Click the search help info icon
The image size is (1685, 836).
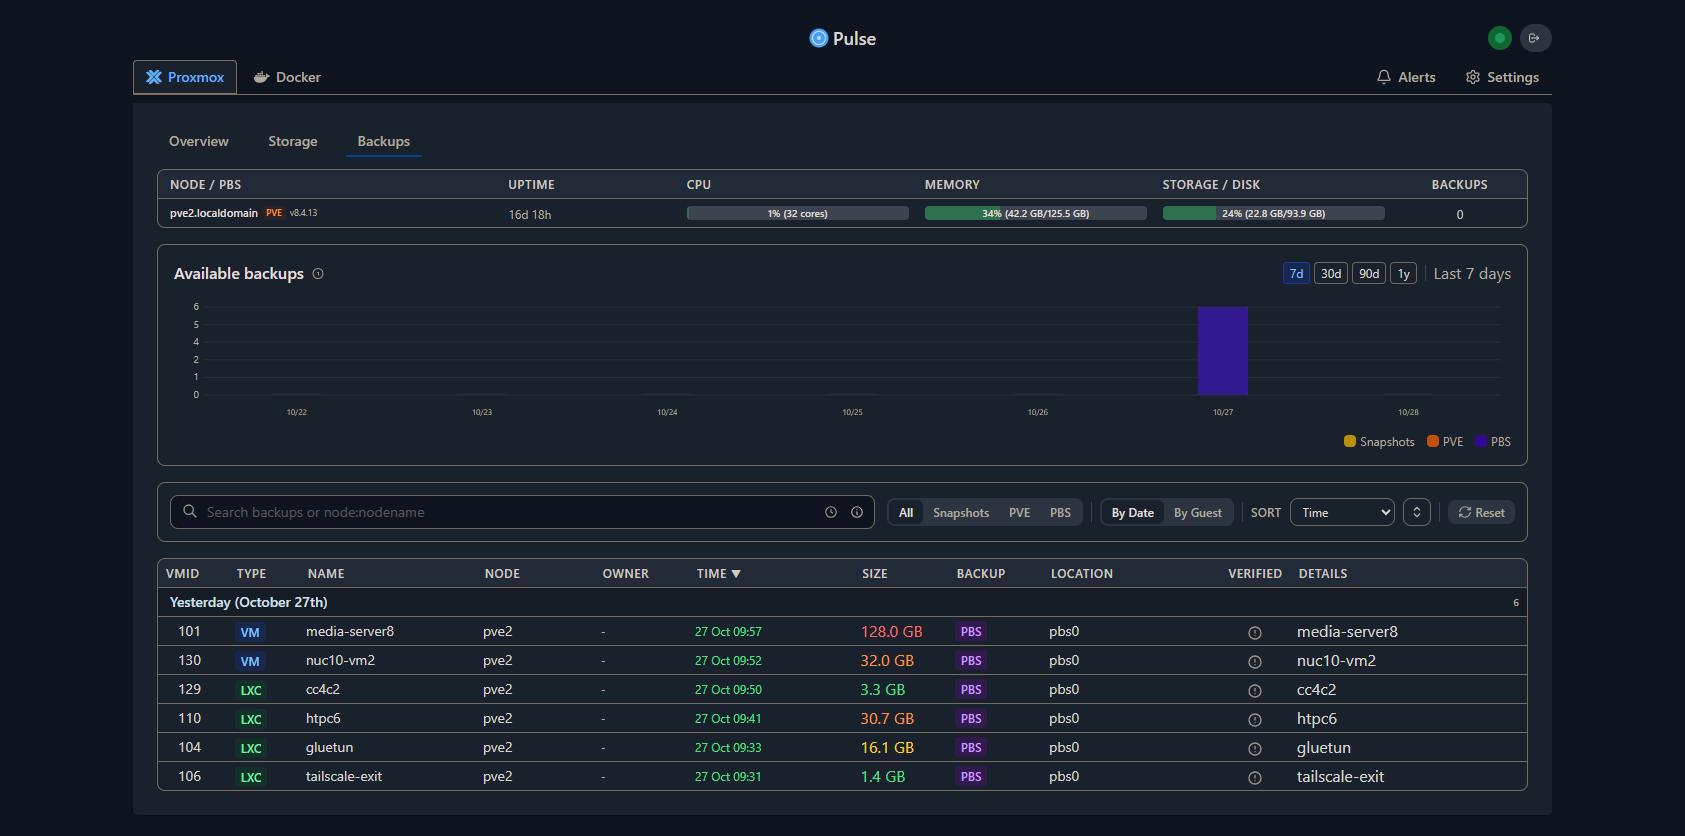coord(857,512)
